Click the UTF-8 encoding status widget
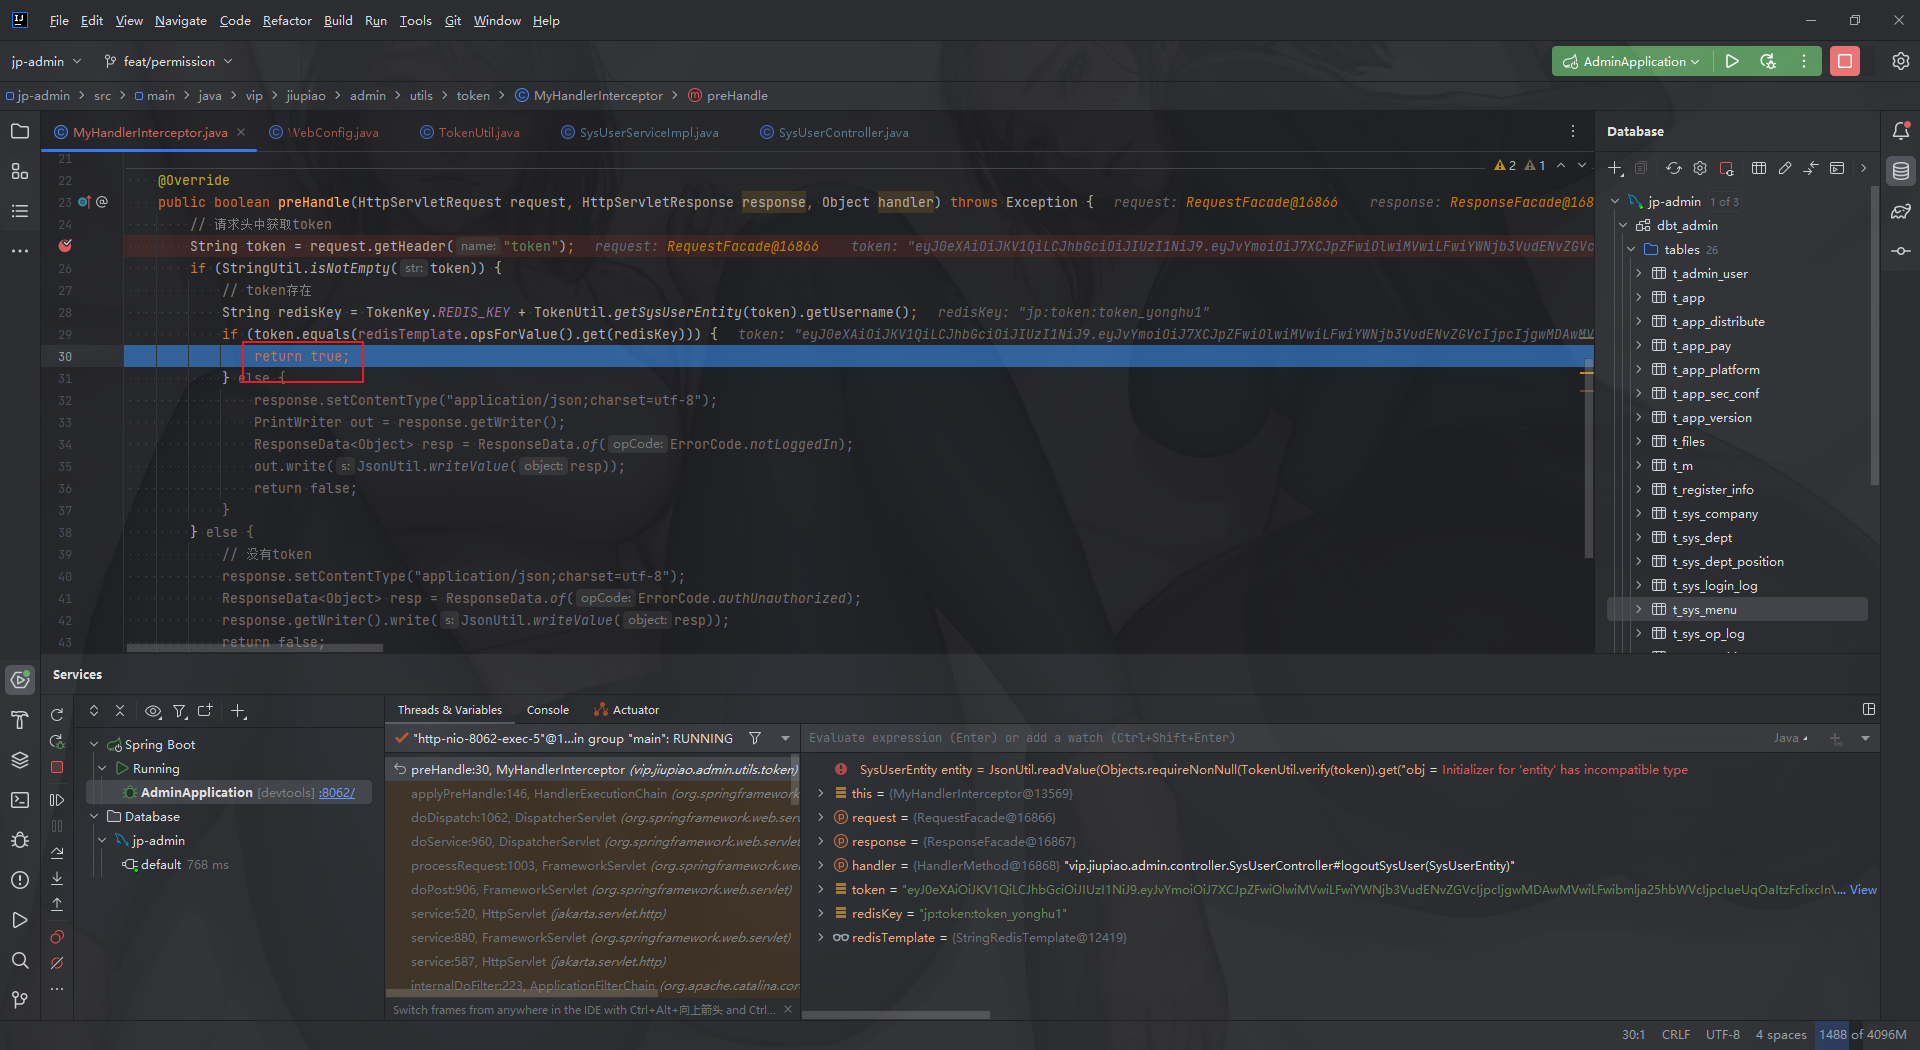Image resolution: width=1920 pixels, height=1050 pixels. click(x=1723, y=1034)
